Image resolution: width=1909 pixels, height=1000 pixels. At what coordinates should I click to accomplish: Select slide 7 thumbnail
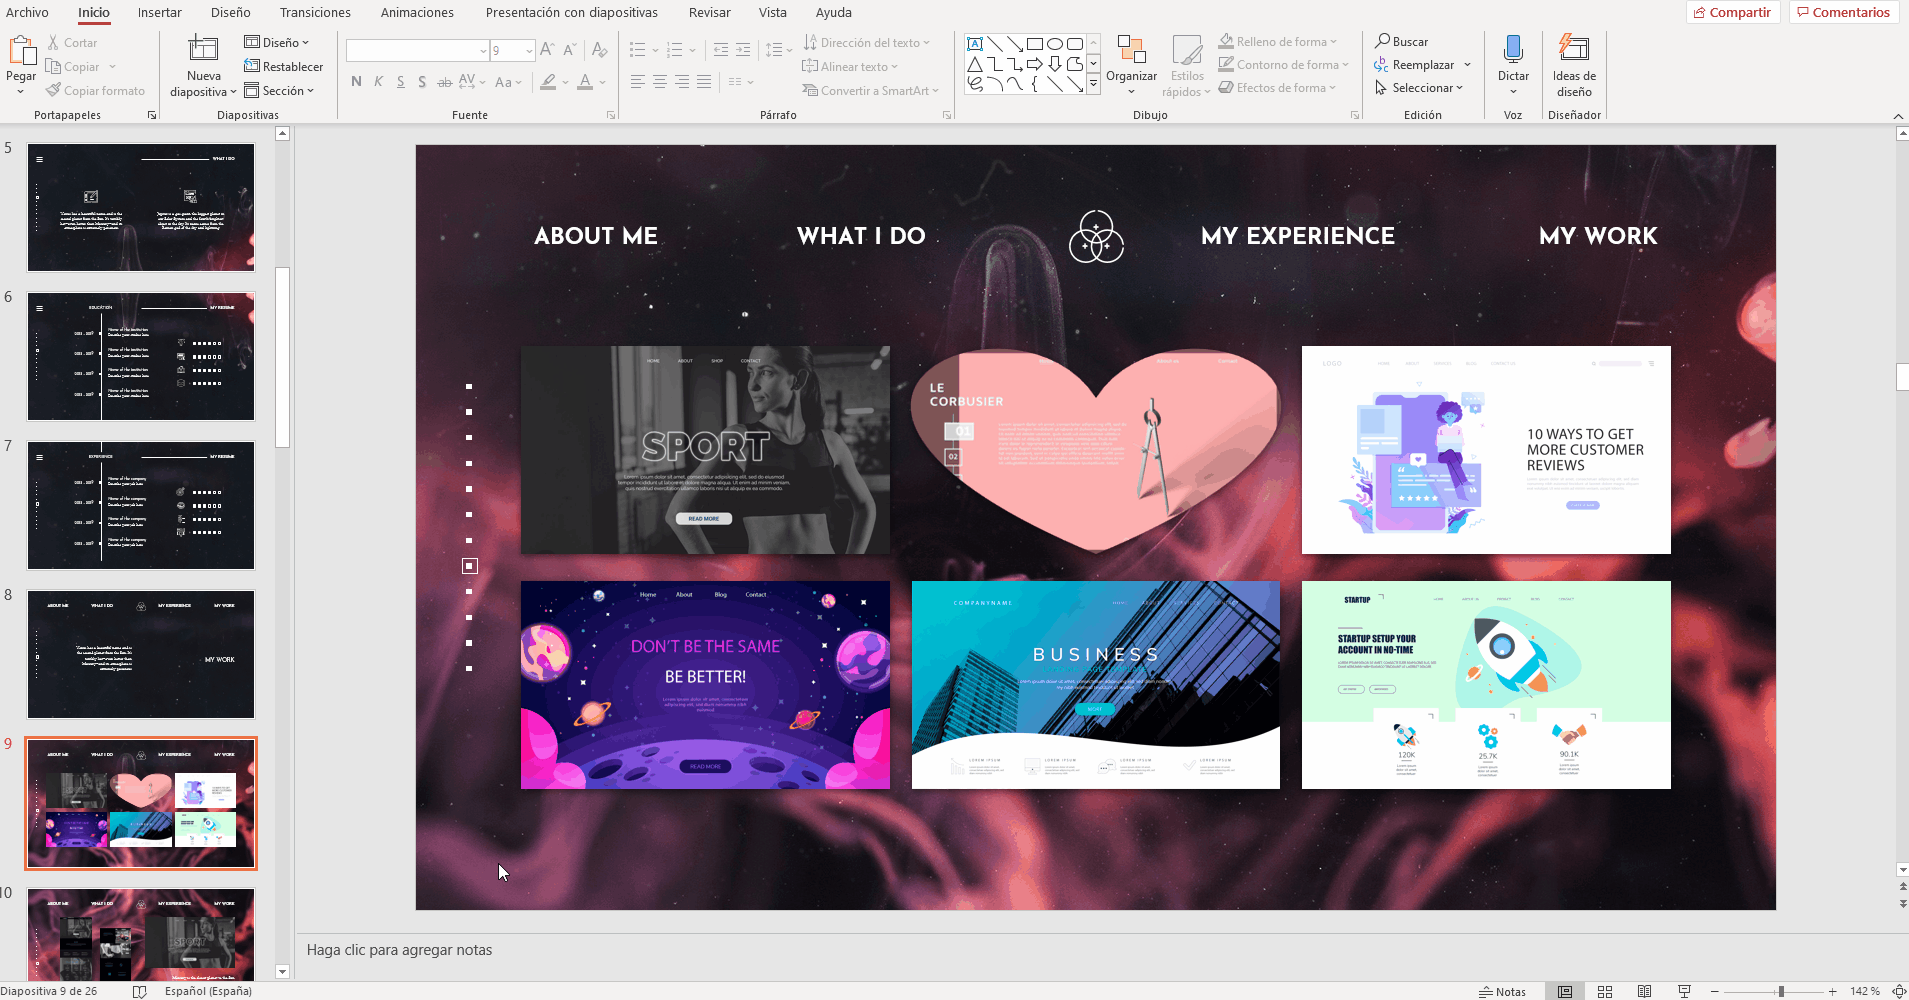click(x=141, y=505)
